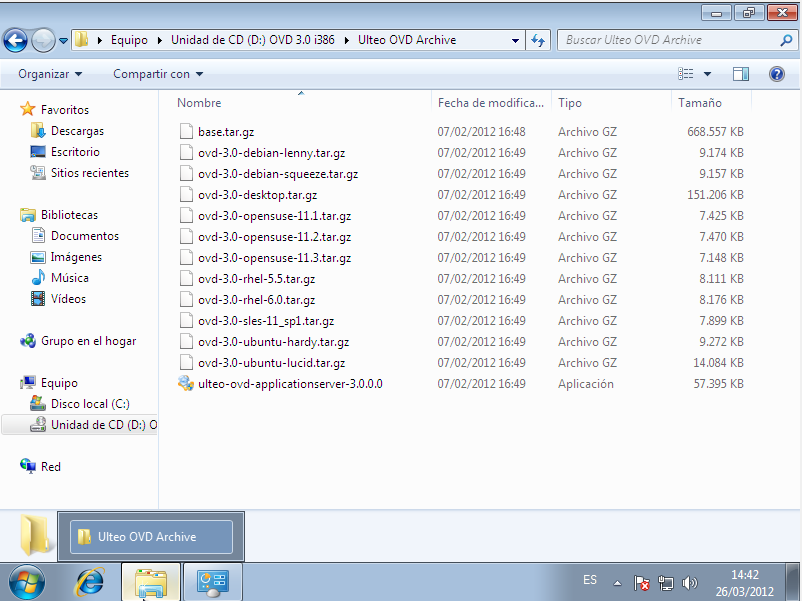The height and width of the screenshot is (601, 802).
Task: Open the Organizar menu
Action: click(x=50, y=74)
